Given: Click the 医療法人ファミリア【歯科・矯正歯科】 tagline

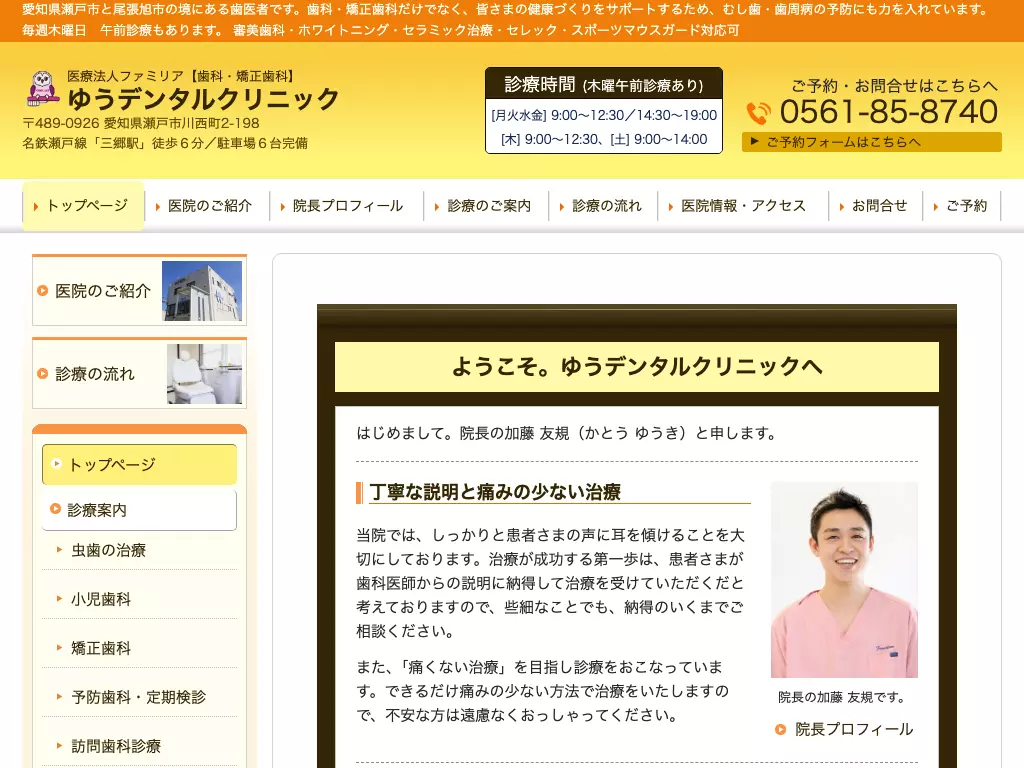Looking at the screenshot, I should pos(182,76).
